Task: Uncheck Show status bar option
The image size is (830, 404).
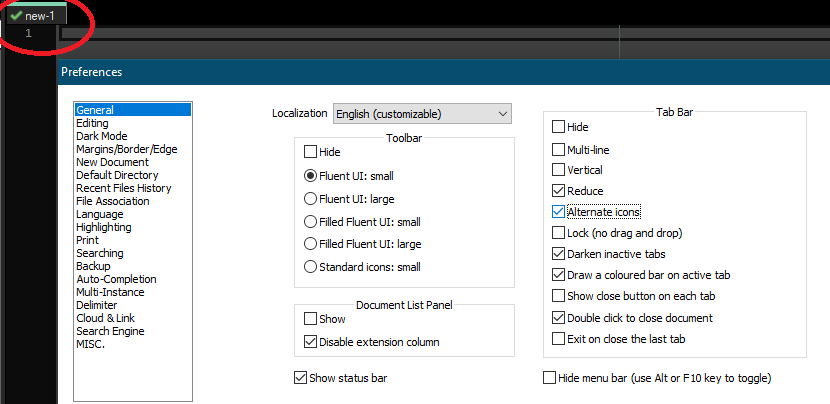Action: [x=301, y=378]
